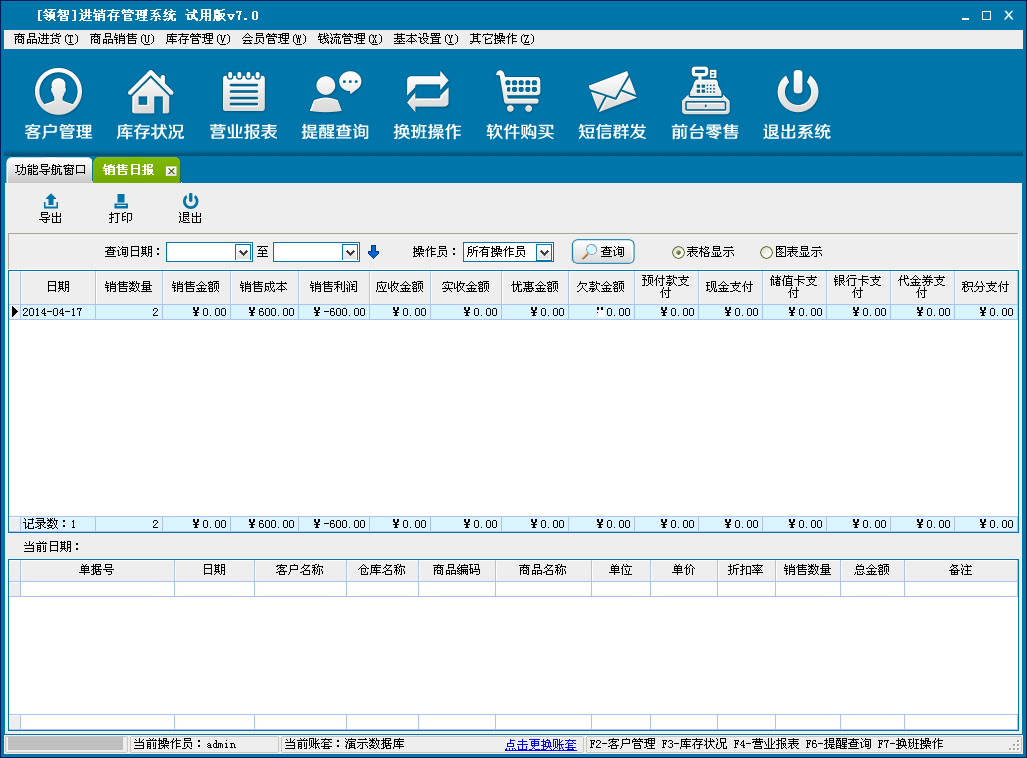Switch to 功能导航窗口 tab
The height and width of the screenshot is (758, 1027).
coord(50,170)
